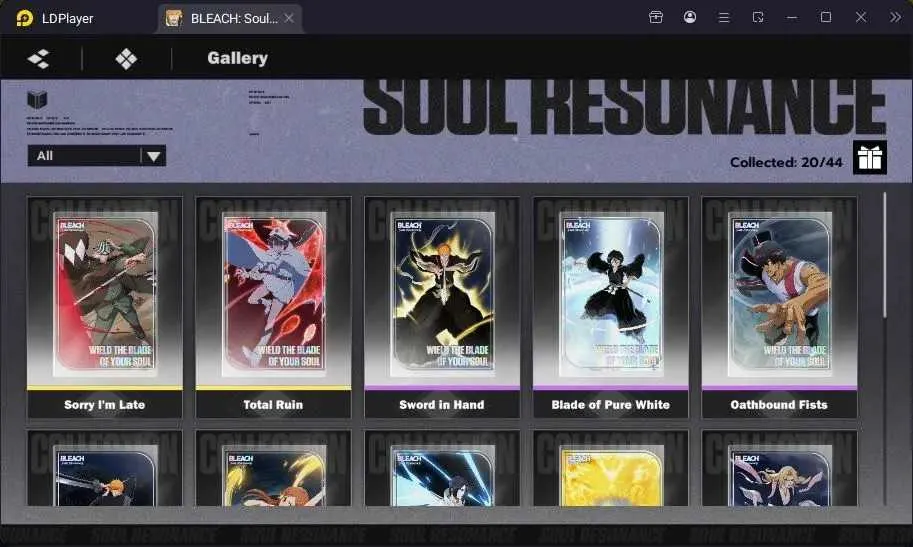
Task: Open the LDPlayer store icon in the title bar
Action: point(656,17)
